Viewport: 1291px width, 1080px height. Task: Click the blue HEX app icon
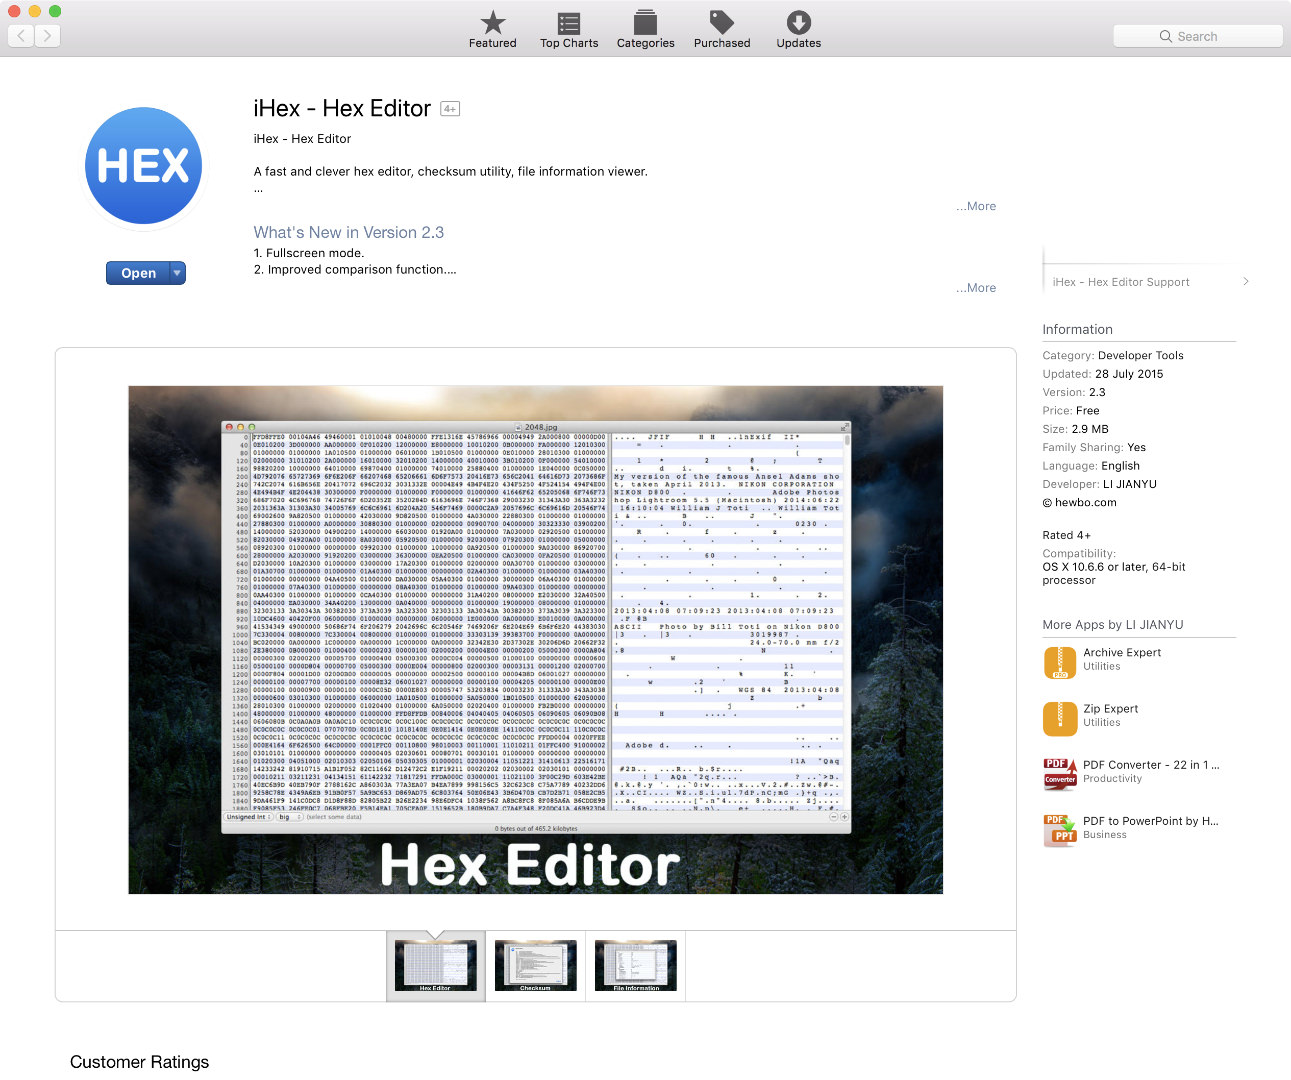[x=143, y=166]
